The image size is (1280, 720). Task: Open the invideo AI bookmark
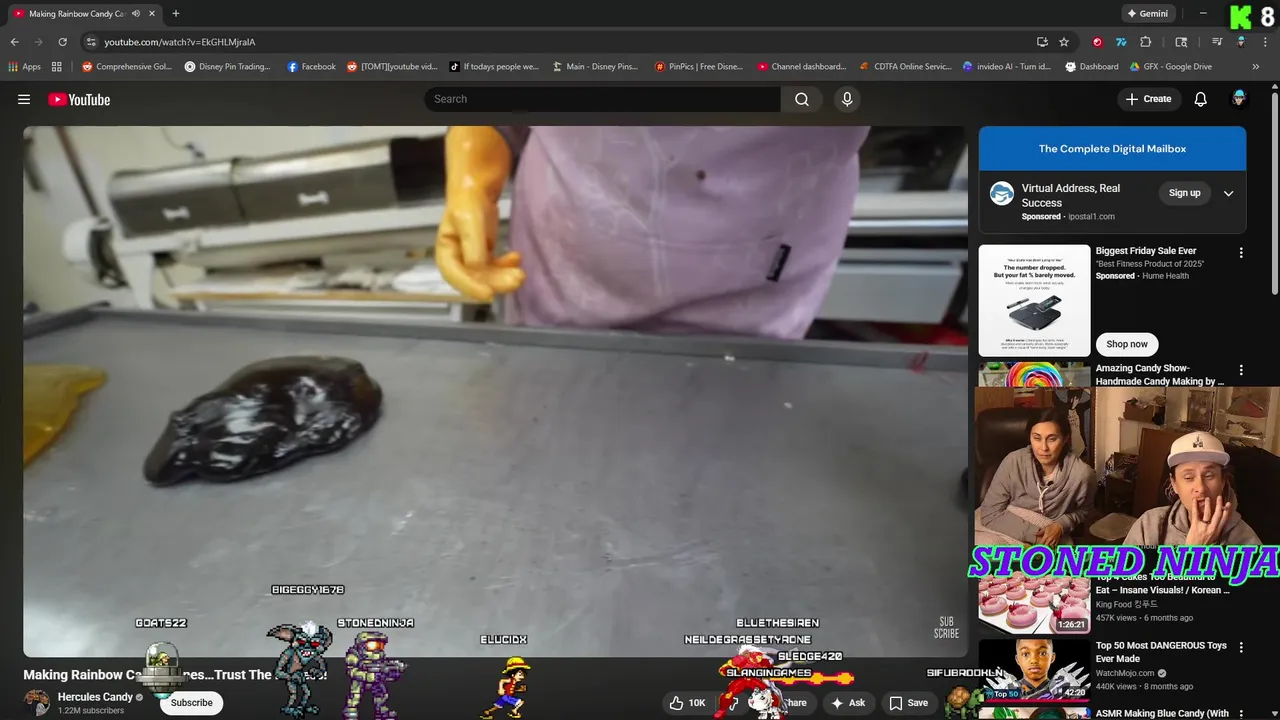(x=1006, y=67)
